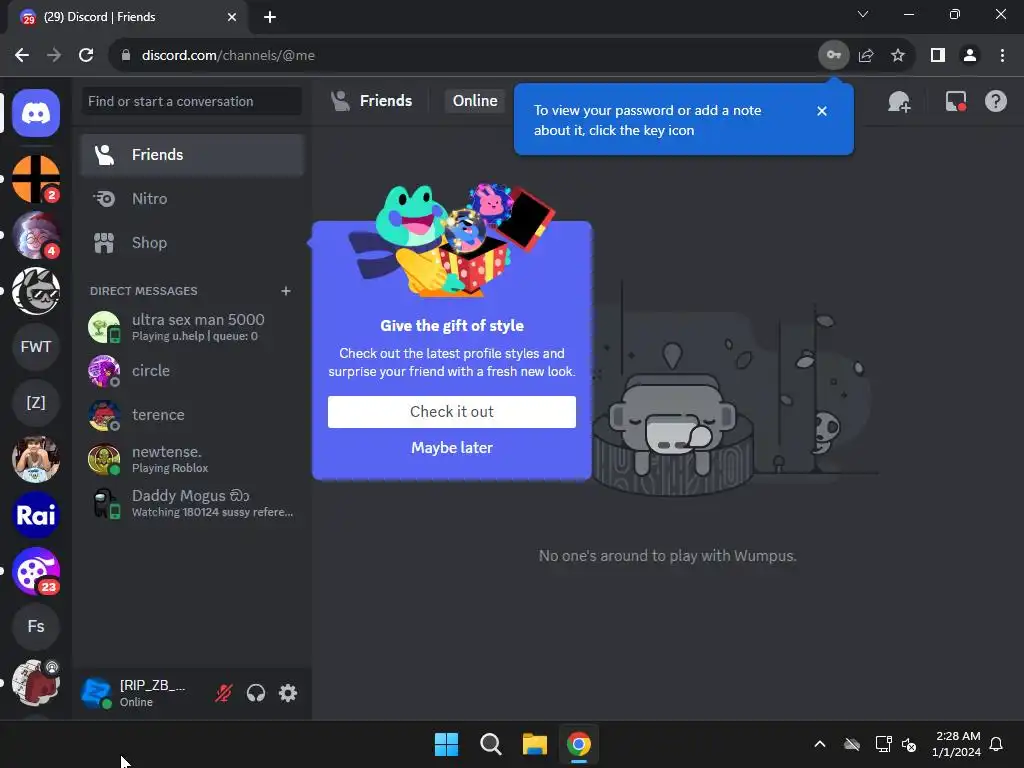The width and height of the screenshot is (1024, 768).
Task: Unmute the microphone in user panel
Action: pyautogui.click(x=223, y=693)
